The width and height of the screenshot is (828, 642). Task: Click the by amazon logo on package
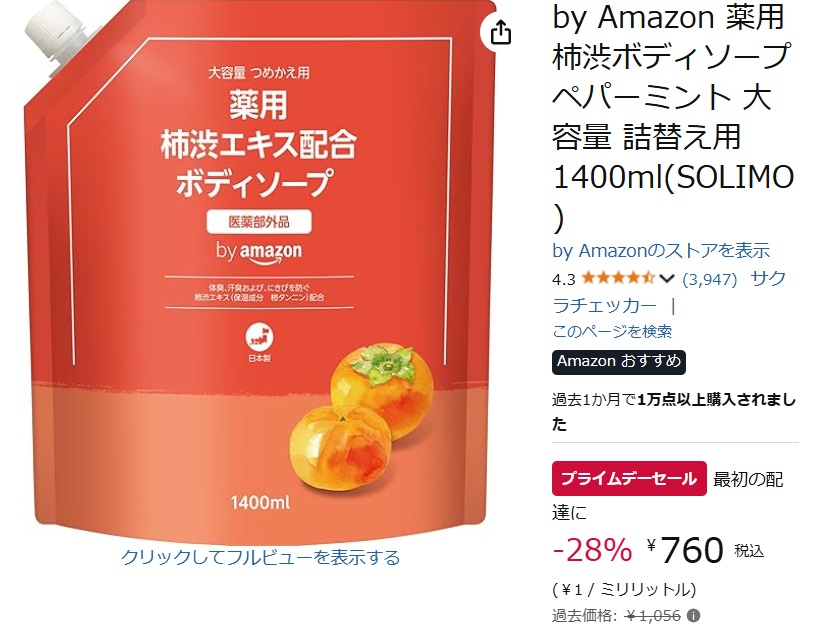(259, 253)
